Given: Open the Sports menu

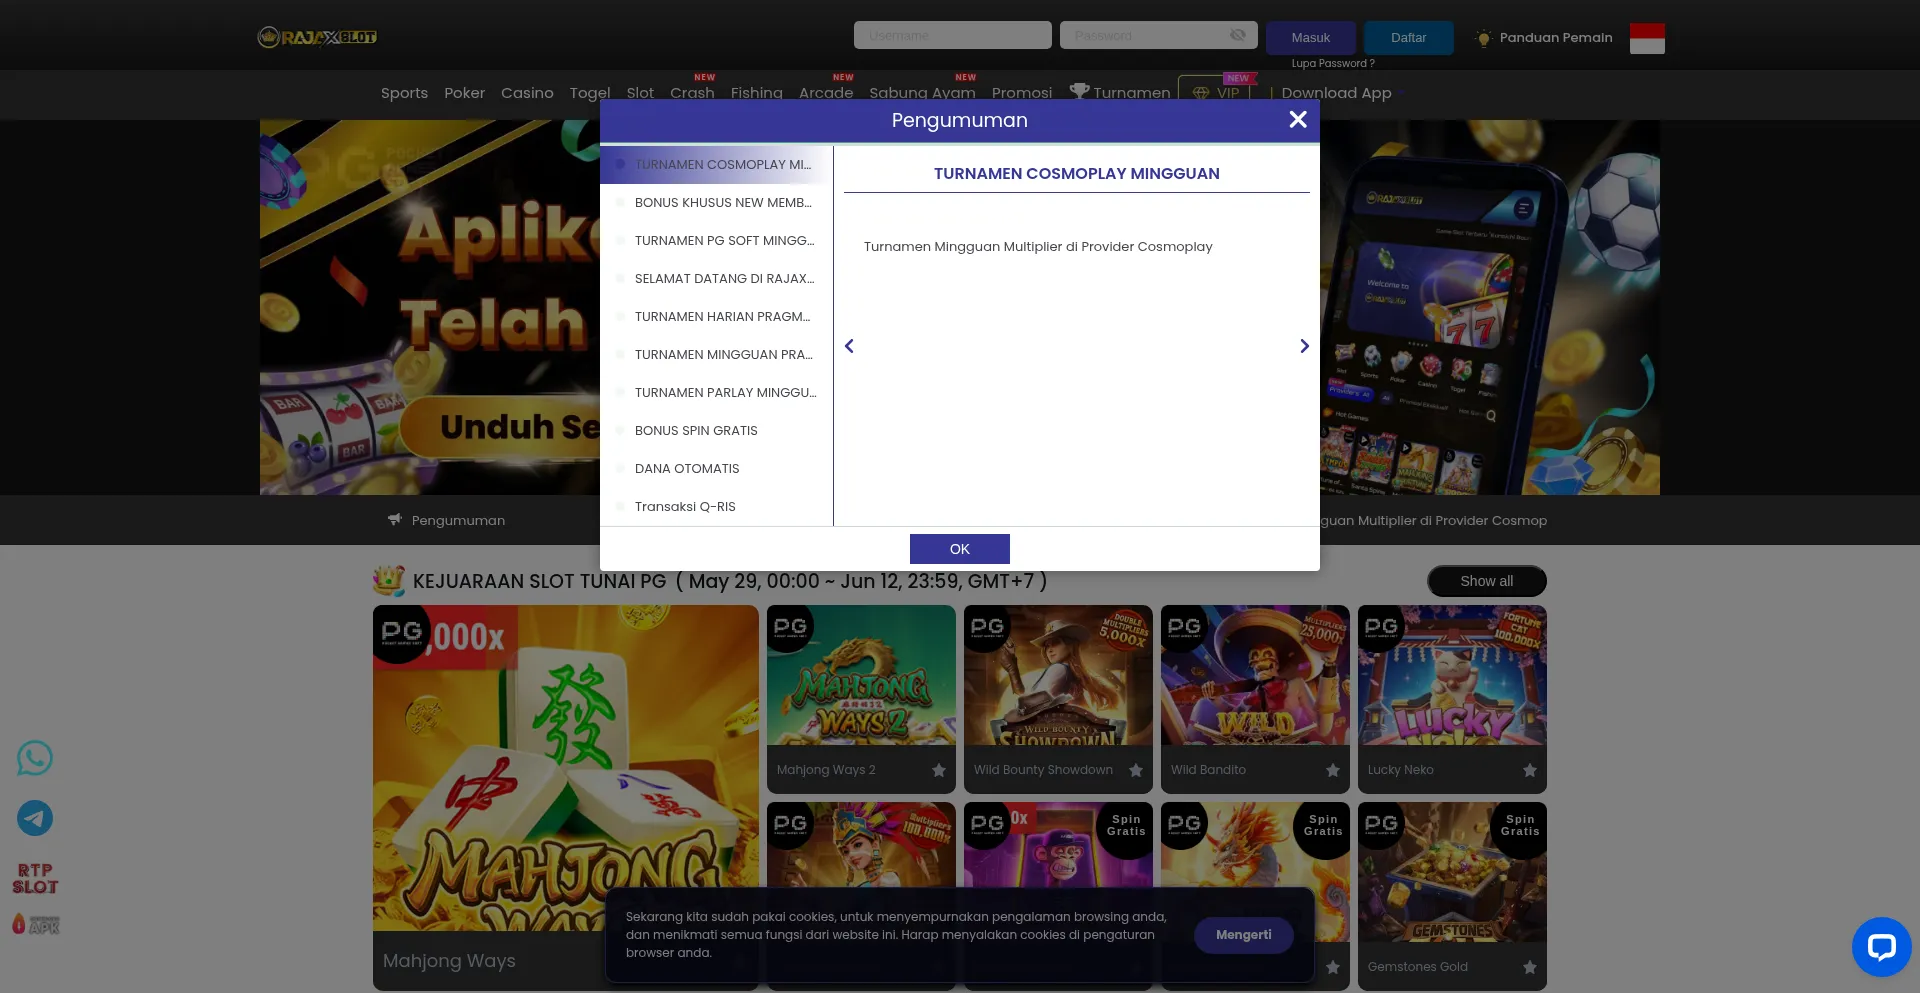Looking at the screenshot, I should 404,93.
